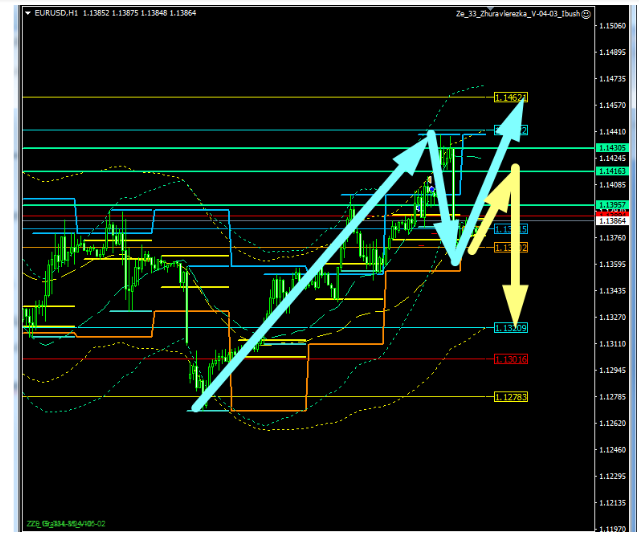
Task: Click the 1.14570 price scale value
Action: 613,105
